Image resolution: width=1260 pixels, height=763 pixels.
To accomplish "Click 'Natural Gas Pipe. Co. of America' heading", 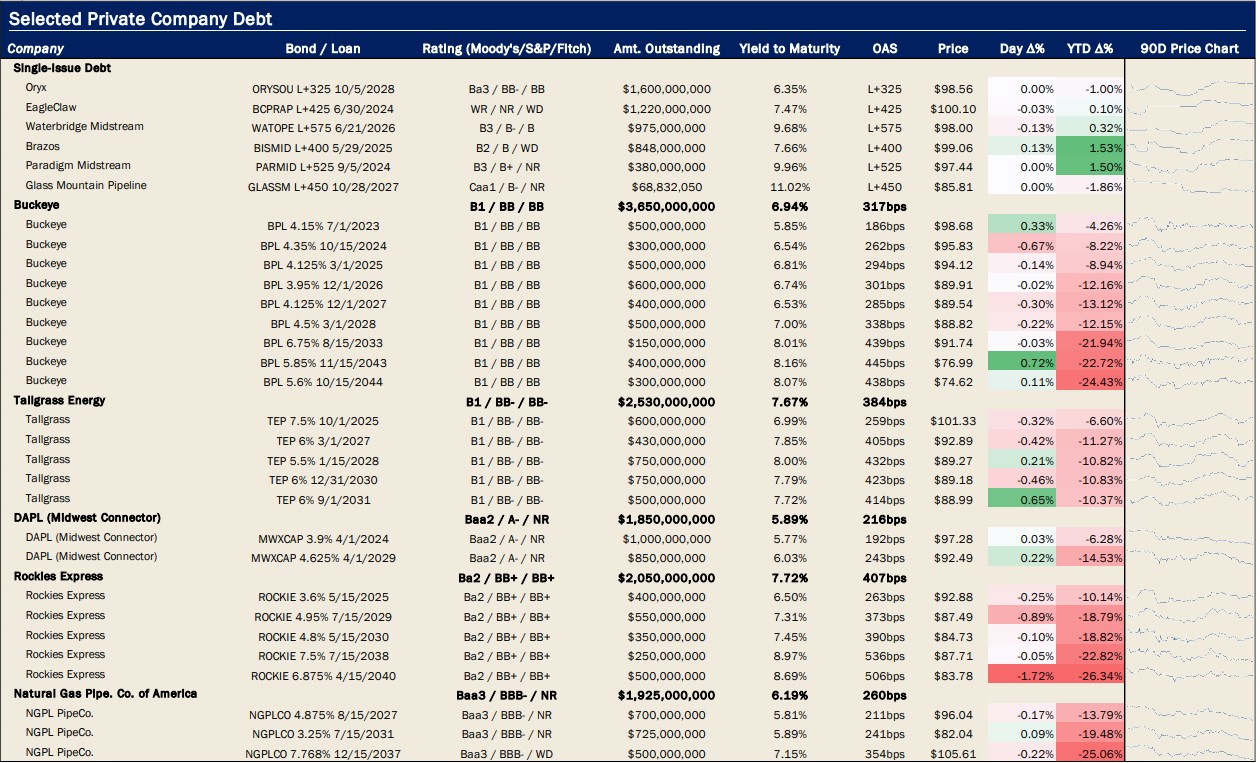I will 105,693.
